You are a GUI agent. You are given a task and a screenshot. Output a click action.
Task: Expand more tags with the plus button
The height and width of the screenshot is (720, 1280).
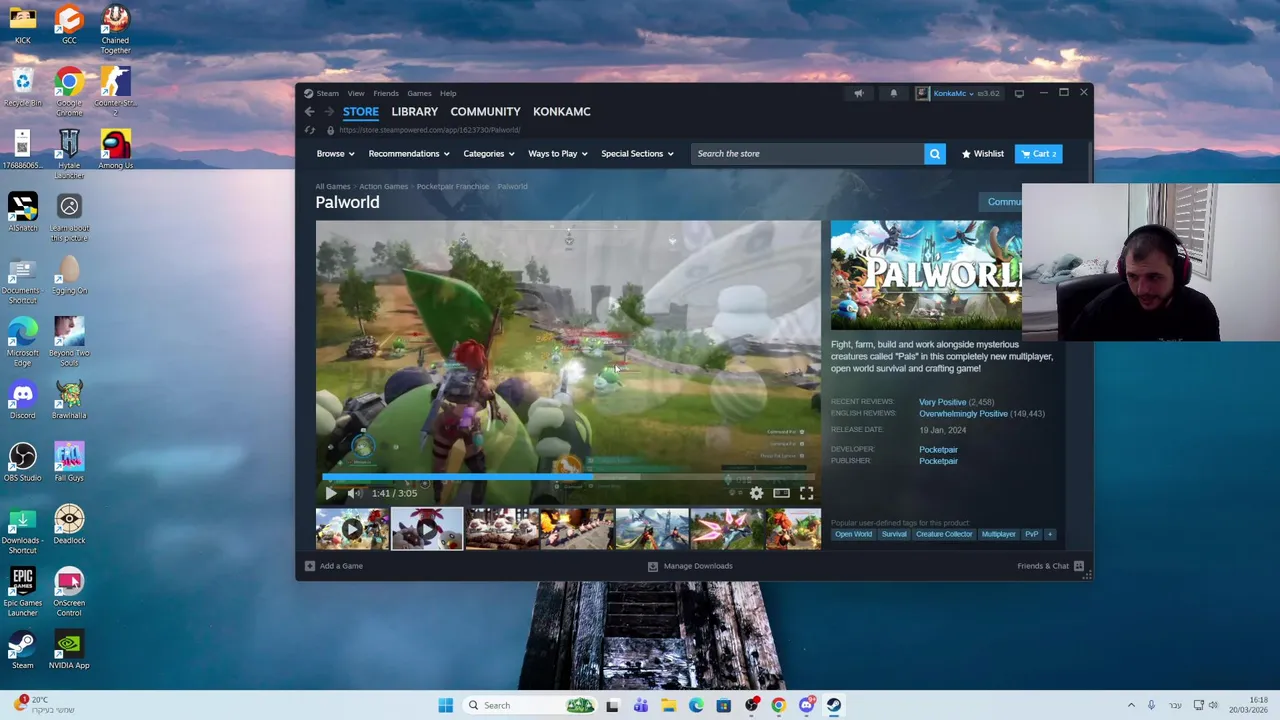[x=1050, y=534]
